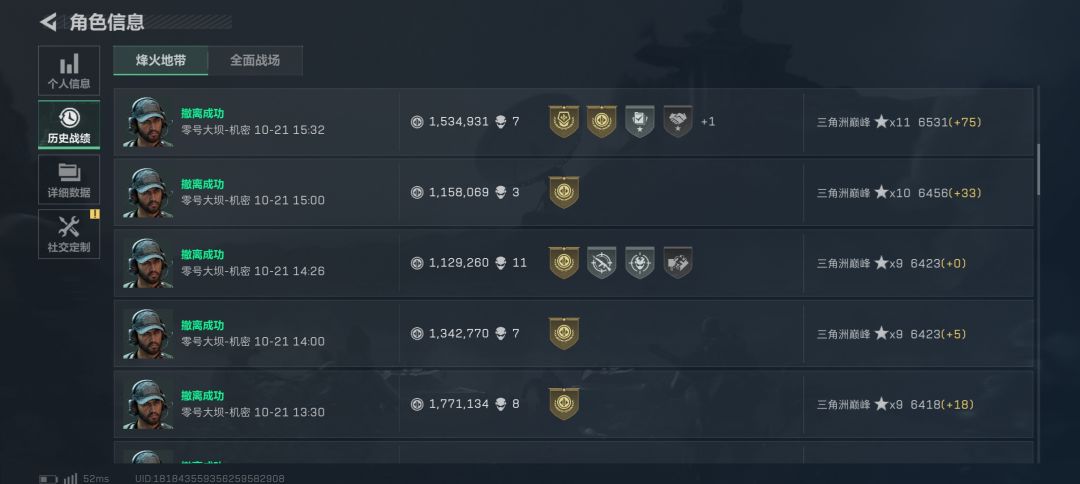Image resolution: width=1080 pixels, height=484 pixels.
Task: Click the rank score 6531(+75) entry
Action: click(945, 122)
